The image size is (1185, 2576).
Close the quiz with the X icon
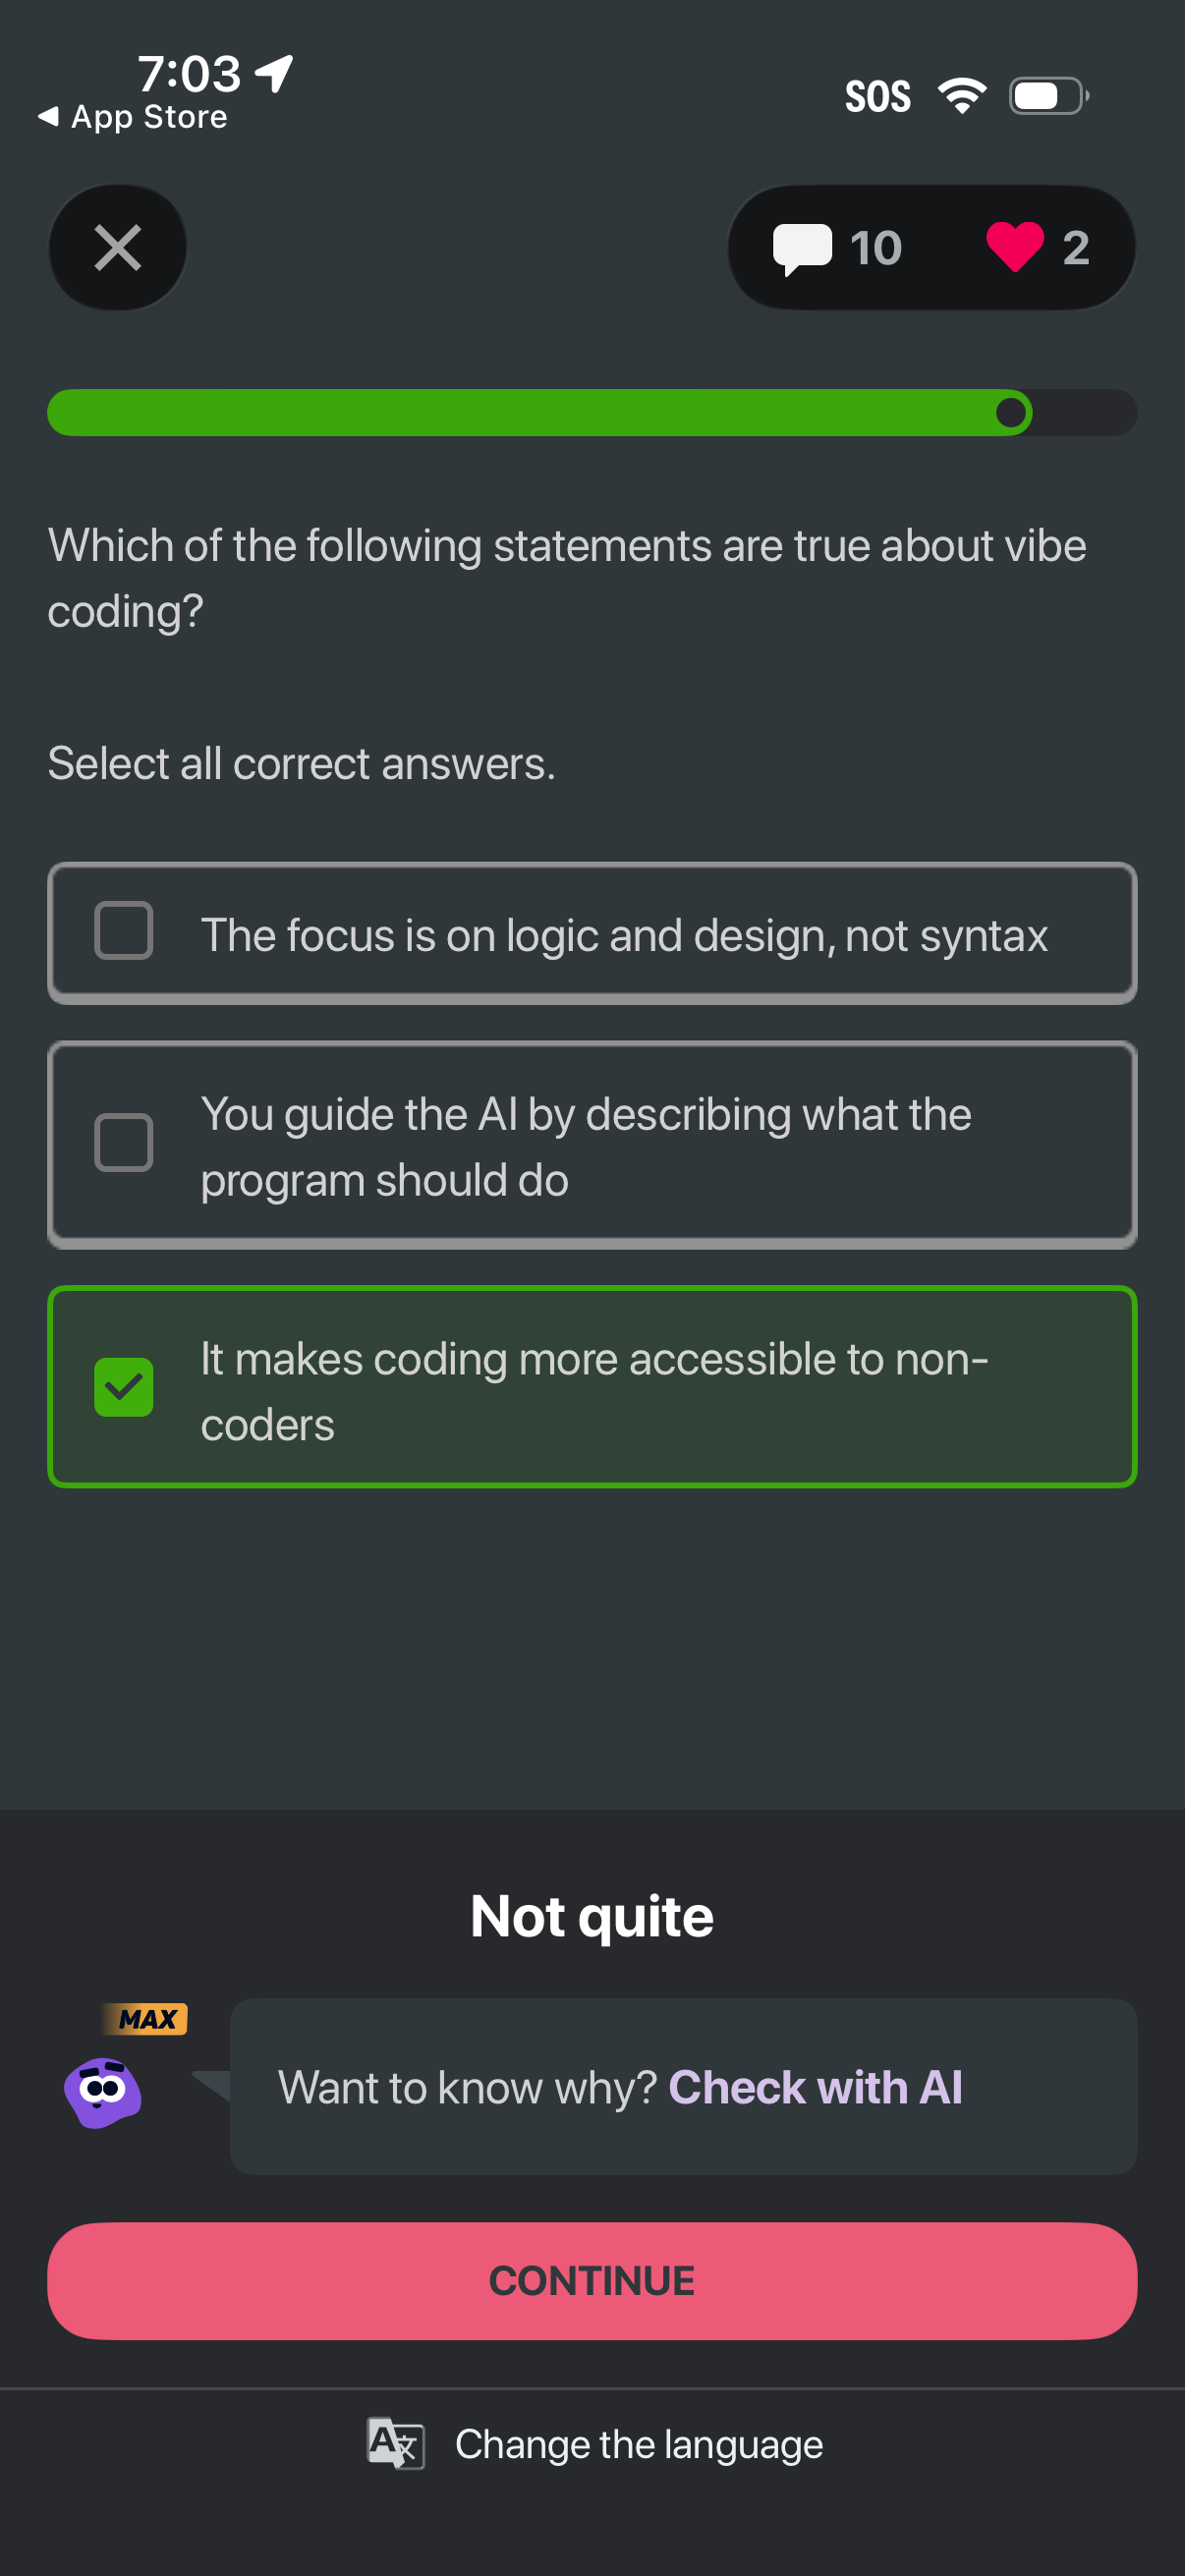117,247
